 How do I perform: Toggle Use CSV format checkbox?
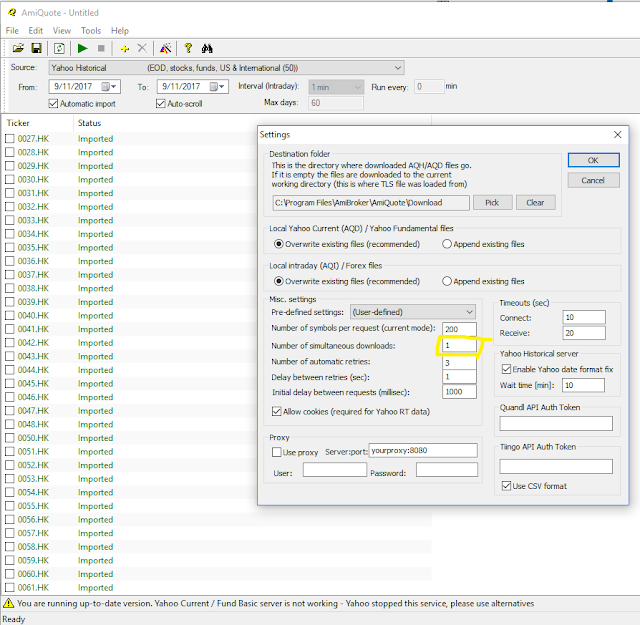(506, 486)
